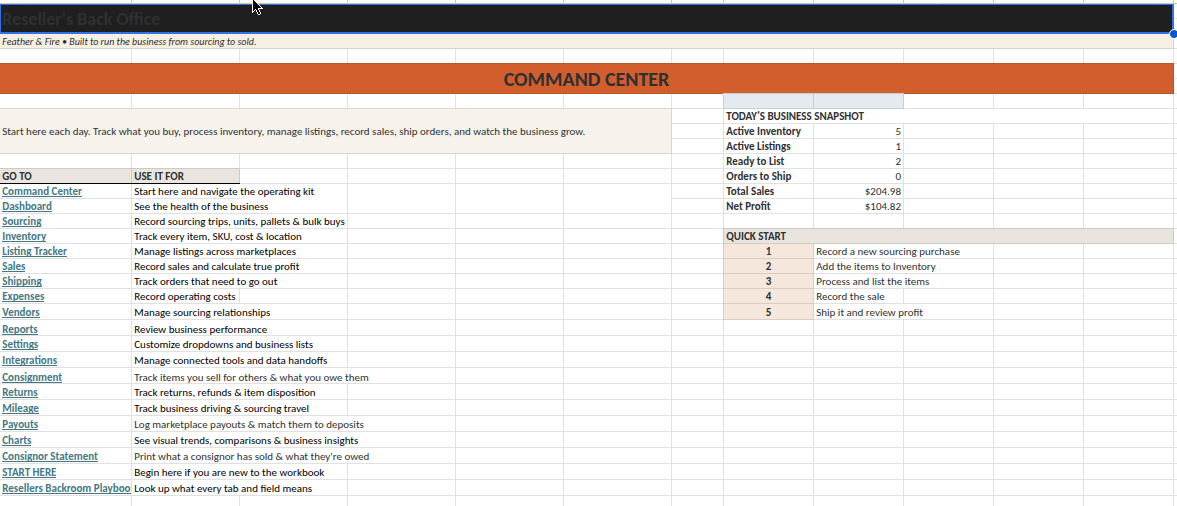This screenshot has height=506, width=1177.
Task: Open the Expenses link
Action: click(x=23, y=297)
